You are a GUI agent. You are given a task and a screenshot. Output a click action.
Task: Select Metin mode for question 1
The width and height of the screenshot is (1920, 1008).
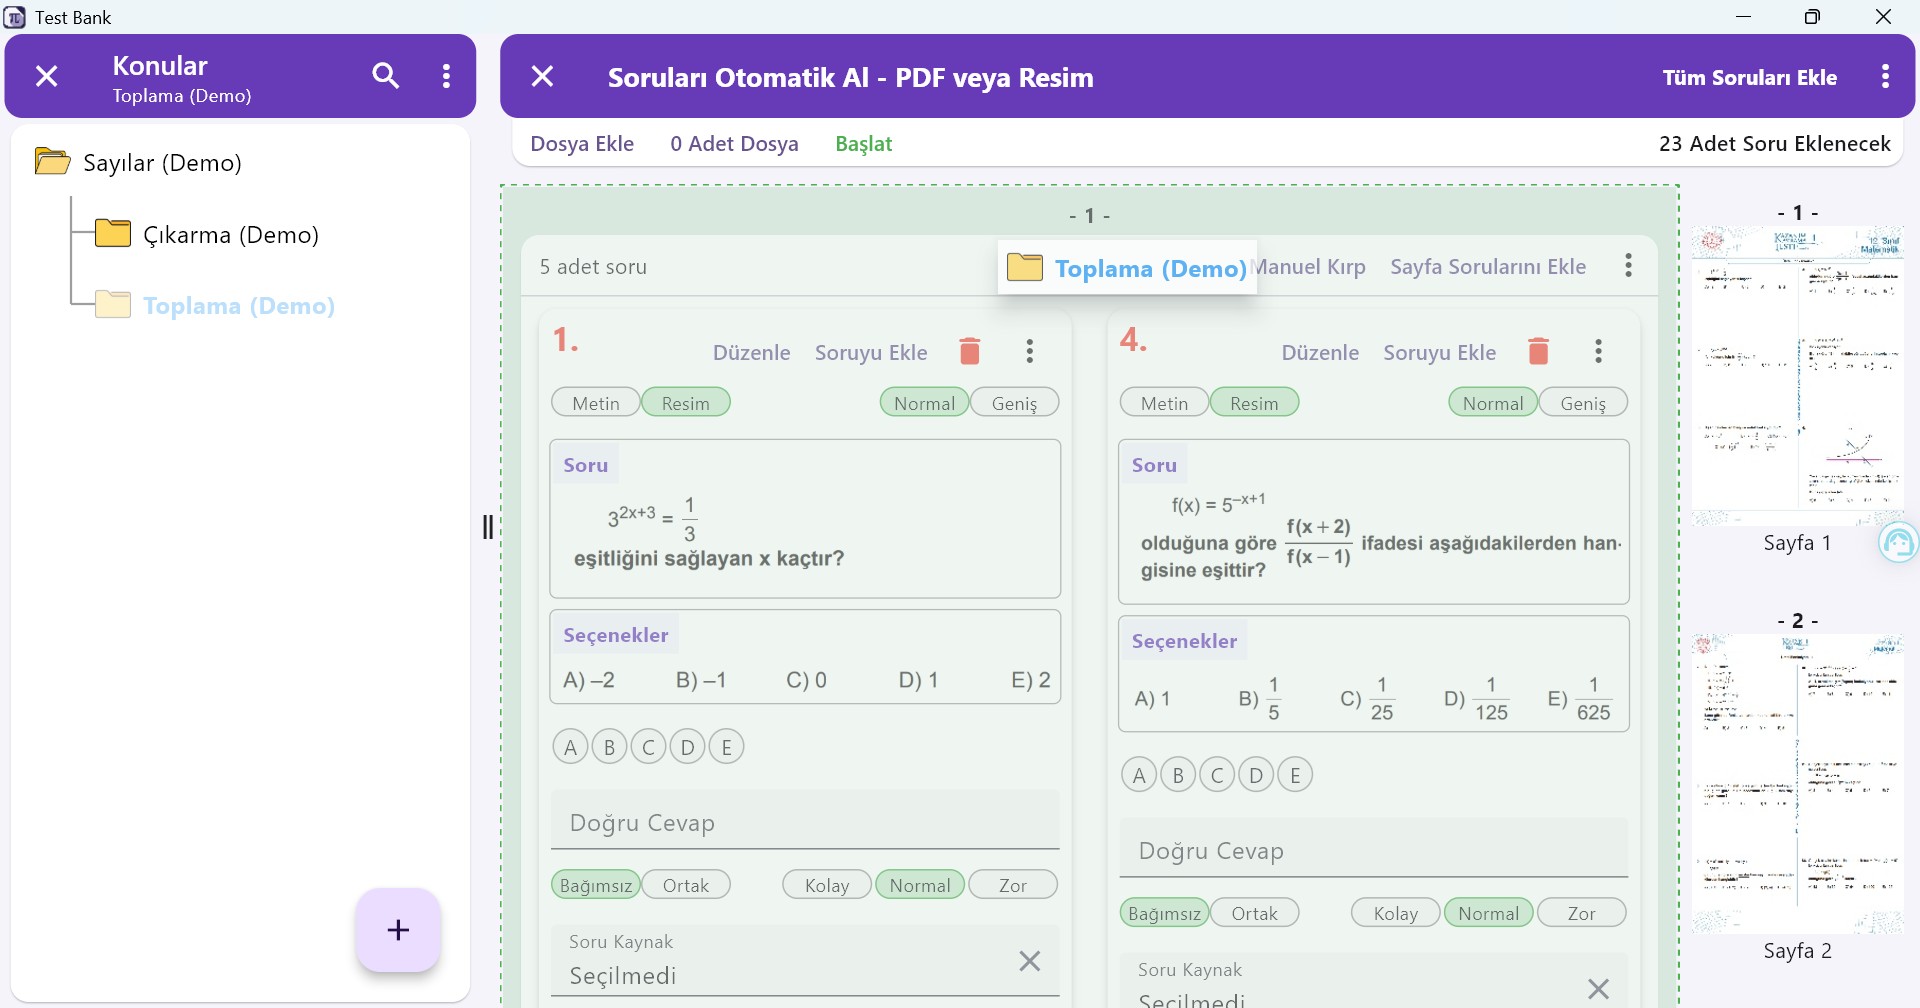coord(596,403)
